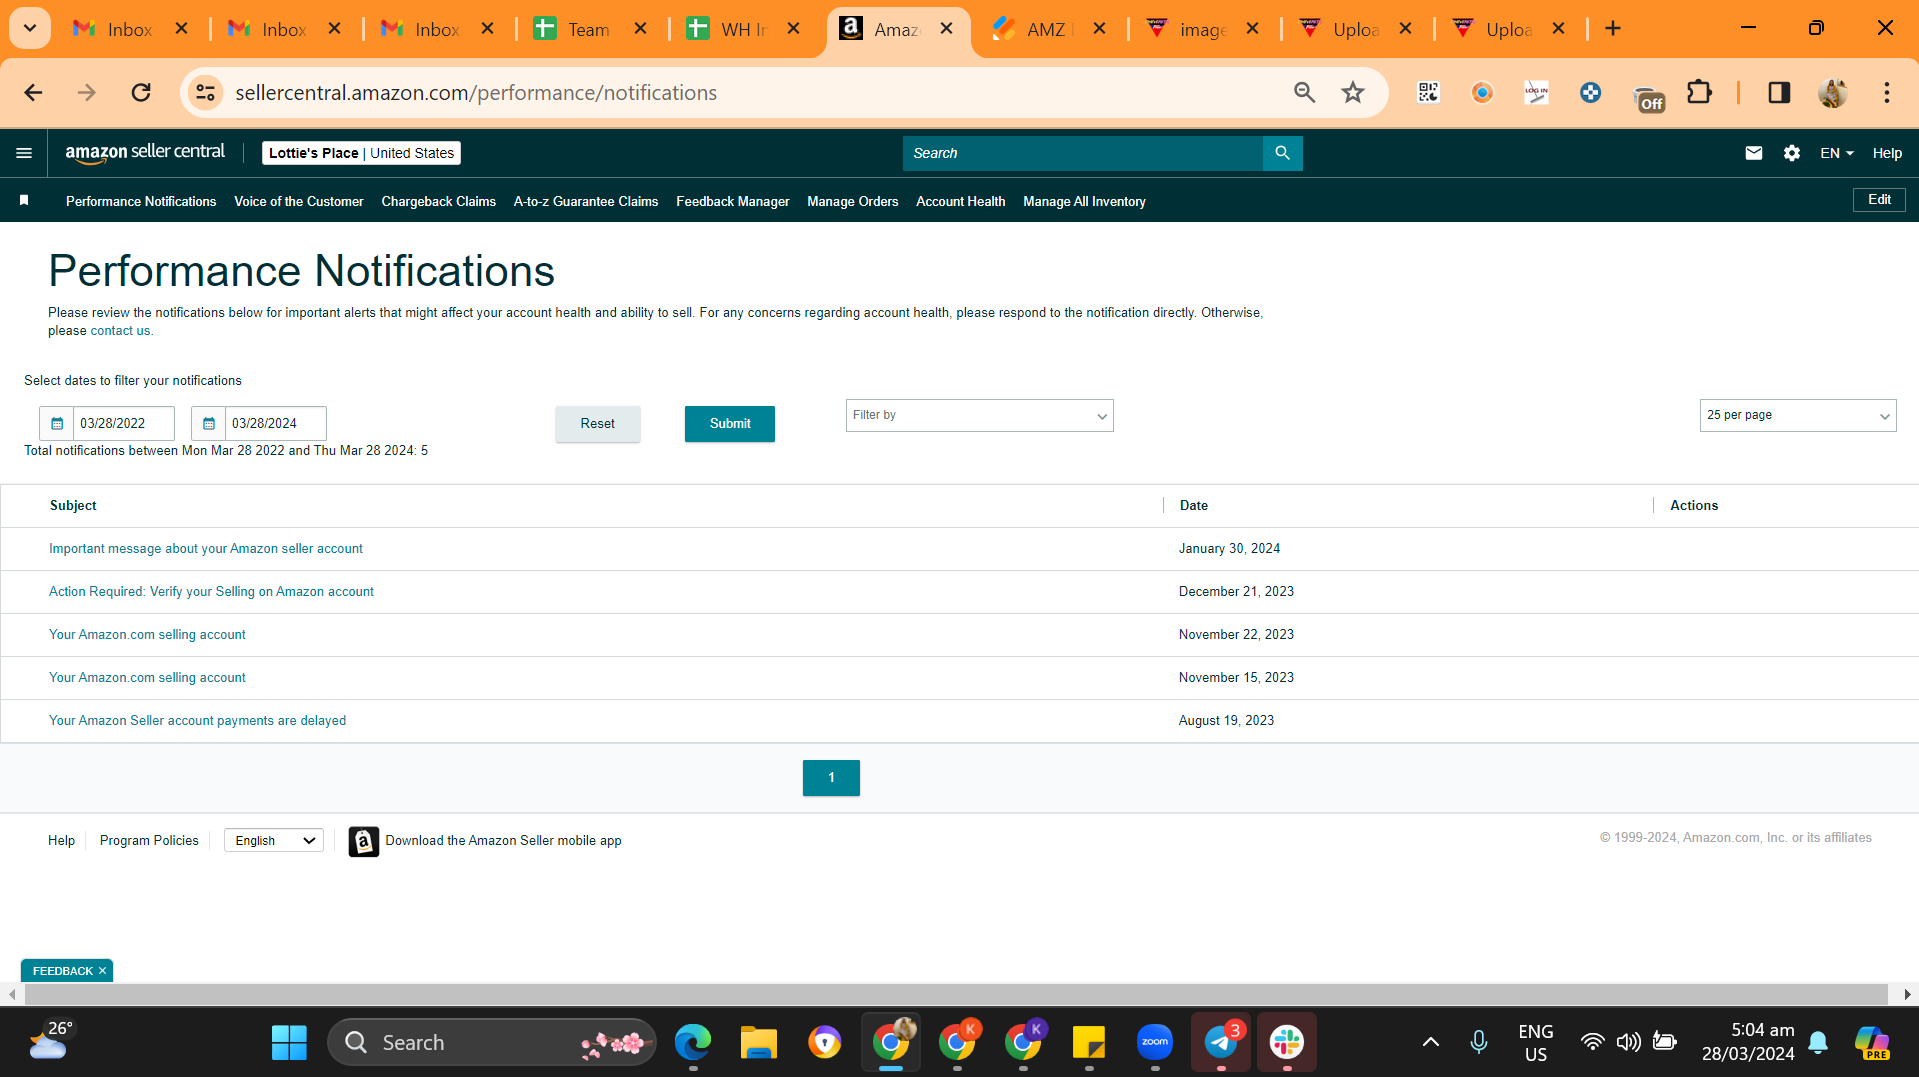1919x1077 pixels.
Task: Open Program Policies in the footer
Action: coord(149,841)
